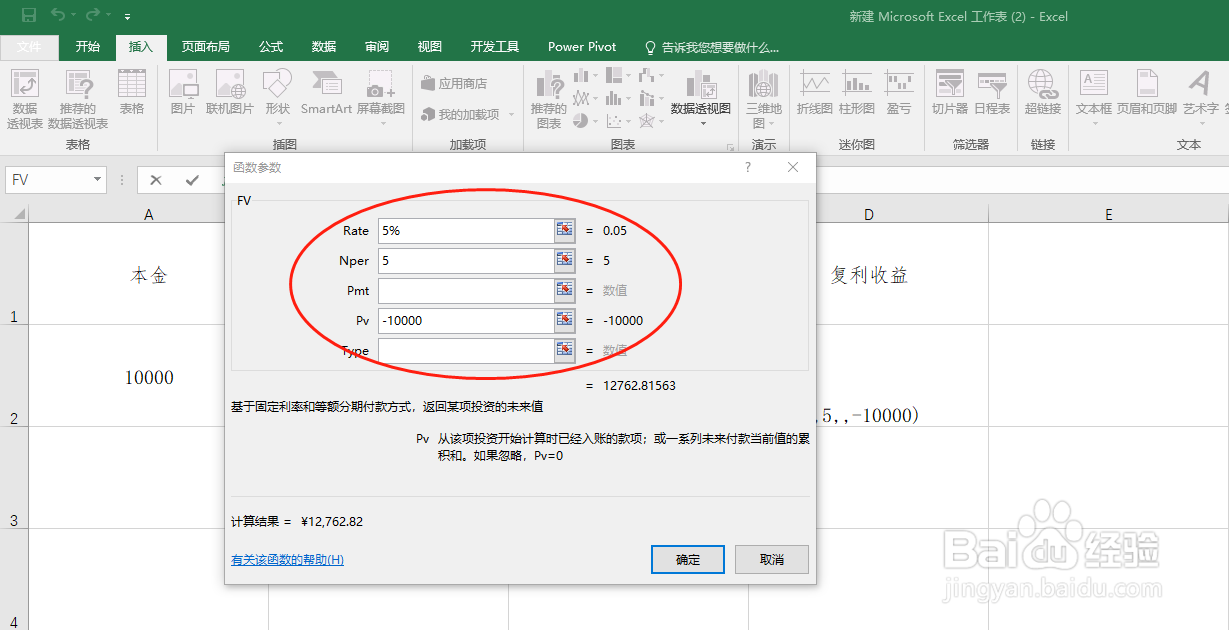Close the Function Arguments dialog
This screenshot has width=1229, height=630.
(793, 167)
